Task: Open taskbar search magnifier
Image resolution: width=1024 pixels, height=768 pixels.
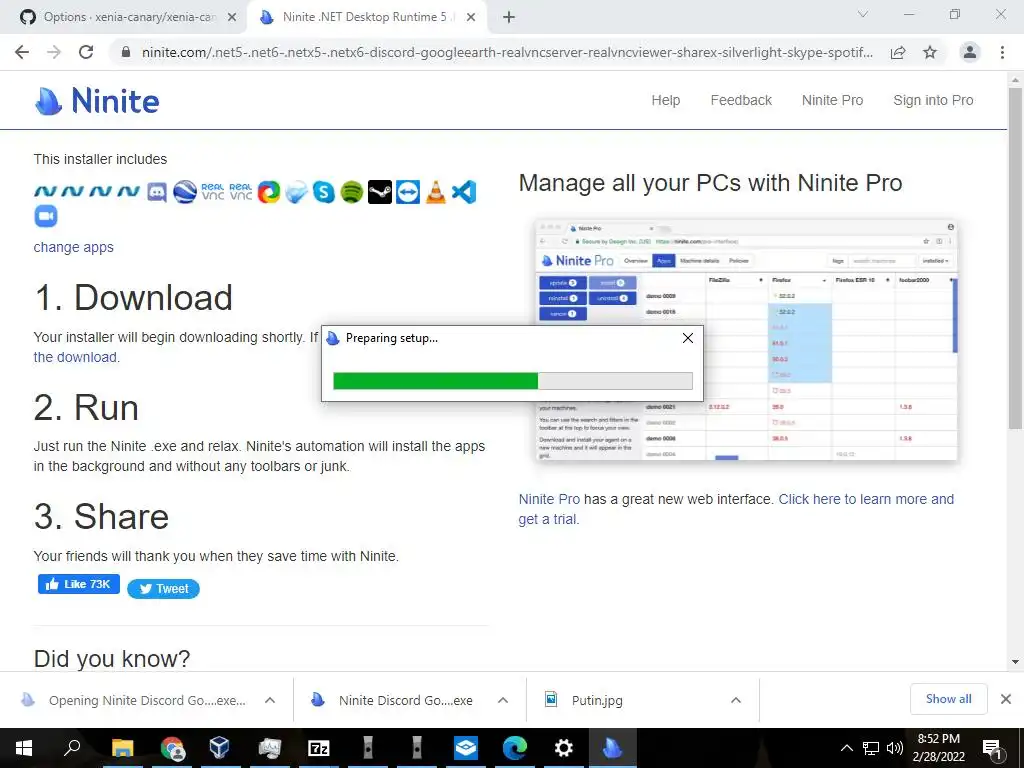Action: [x=72, y=748]
